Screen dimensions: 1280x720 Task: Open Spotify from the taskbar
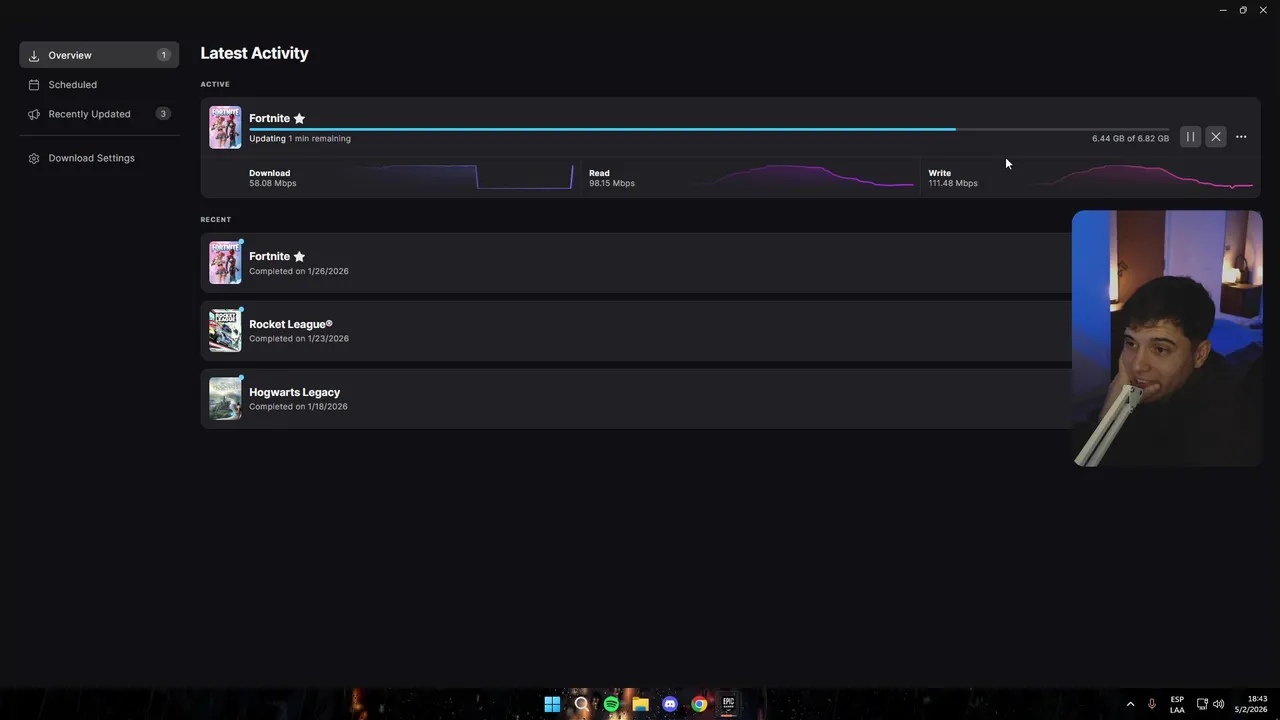611,704
